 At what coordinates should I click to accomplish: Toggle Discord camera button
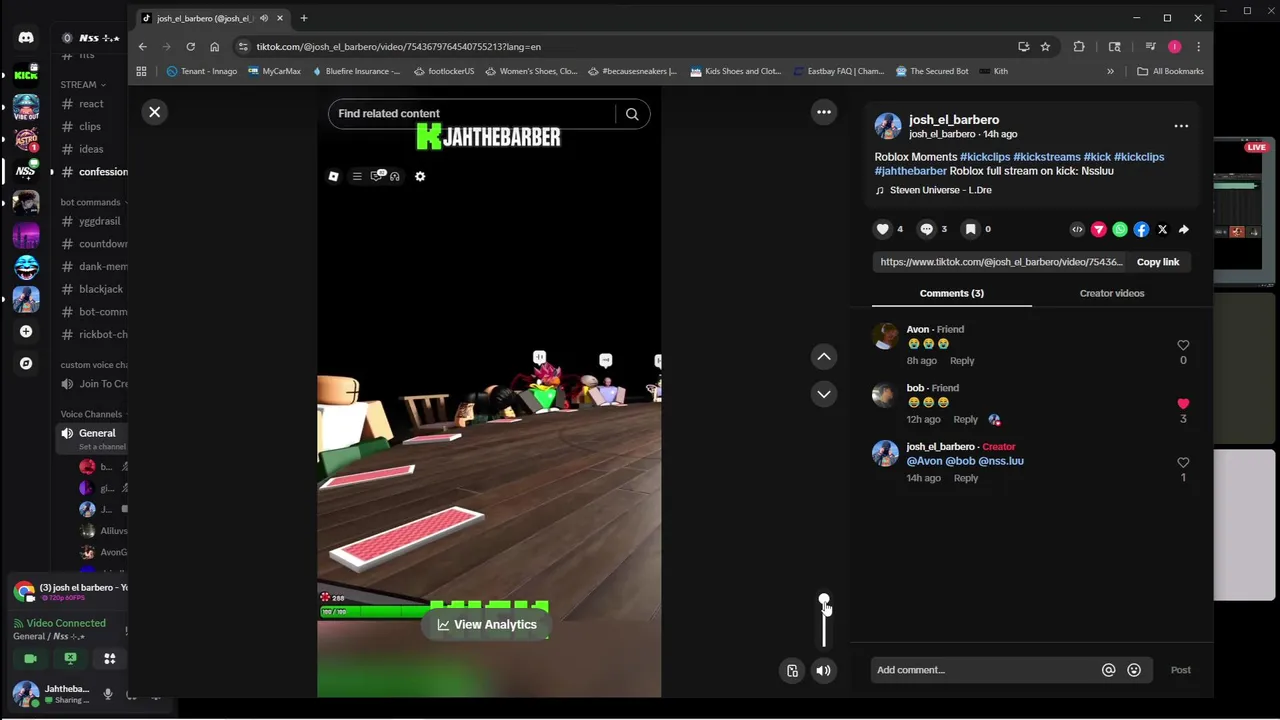click(30, 658)
